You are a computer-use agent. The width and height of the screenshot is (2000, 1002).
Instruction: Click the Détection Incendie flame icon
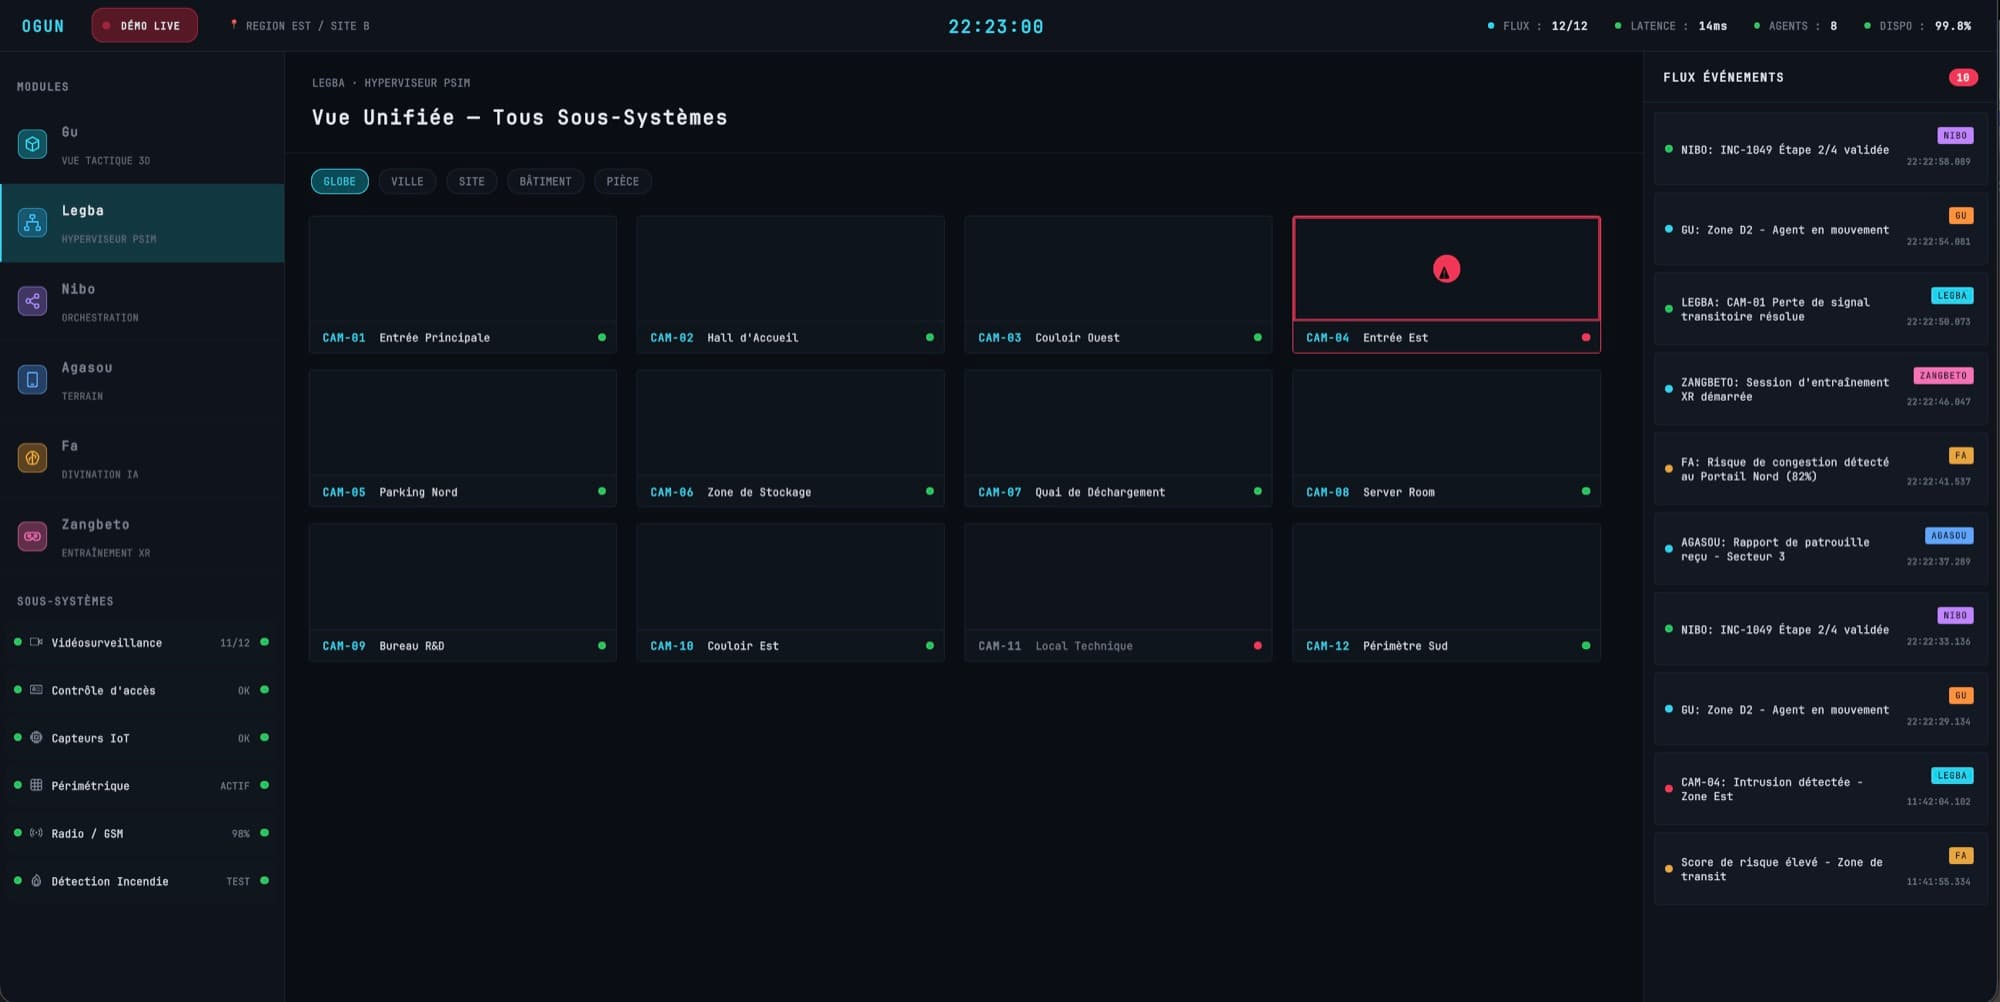point(36,881)
